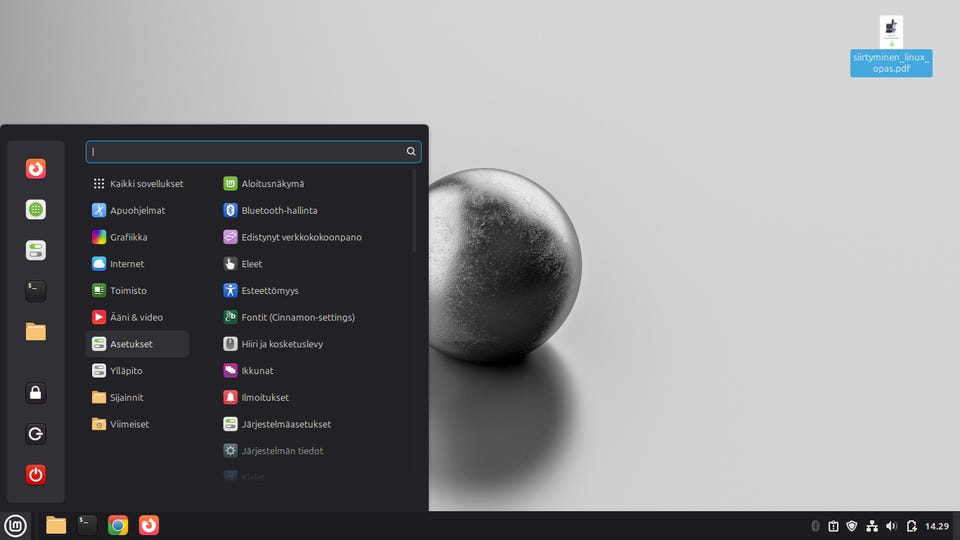The height and width of the screenshot is (540, 960).
Task: Open the Sijainnit places category
Action: point(138,397)
